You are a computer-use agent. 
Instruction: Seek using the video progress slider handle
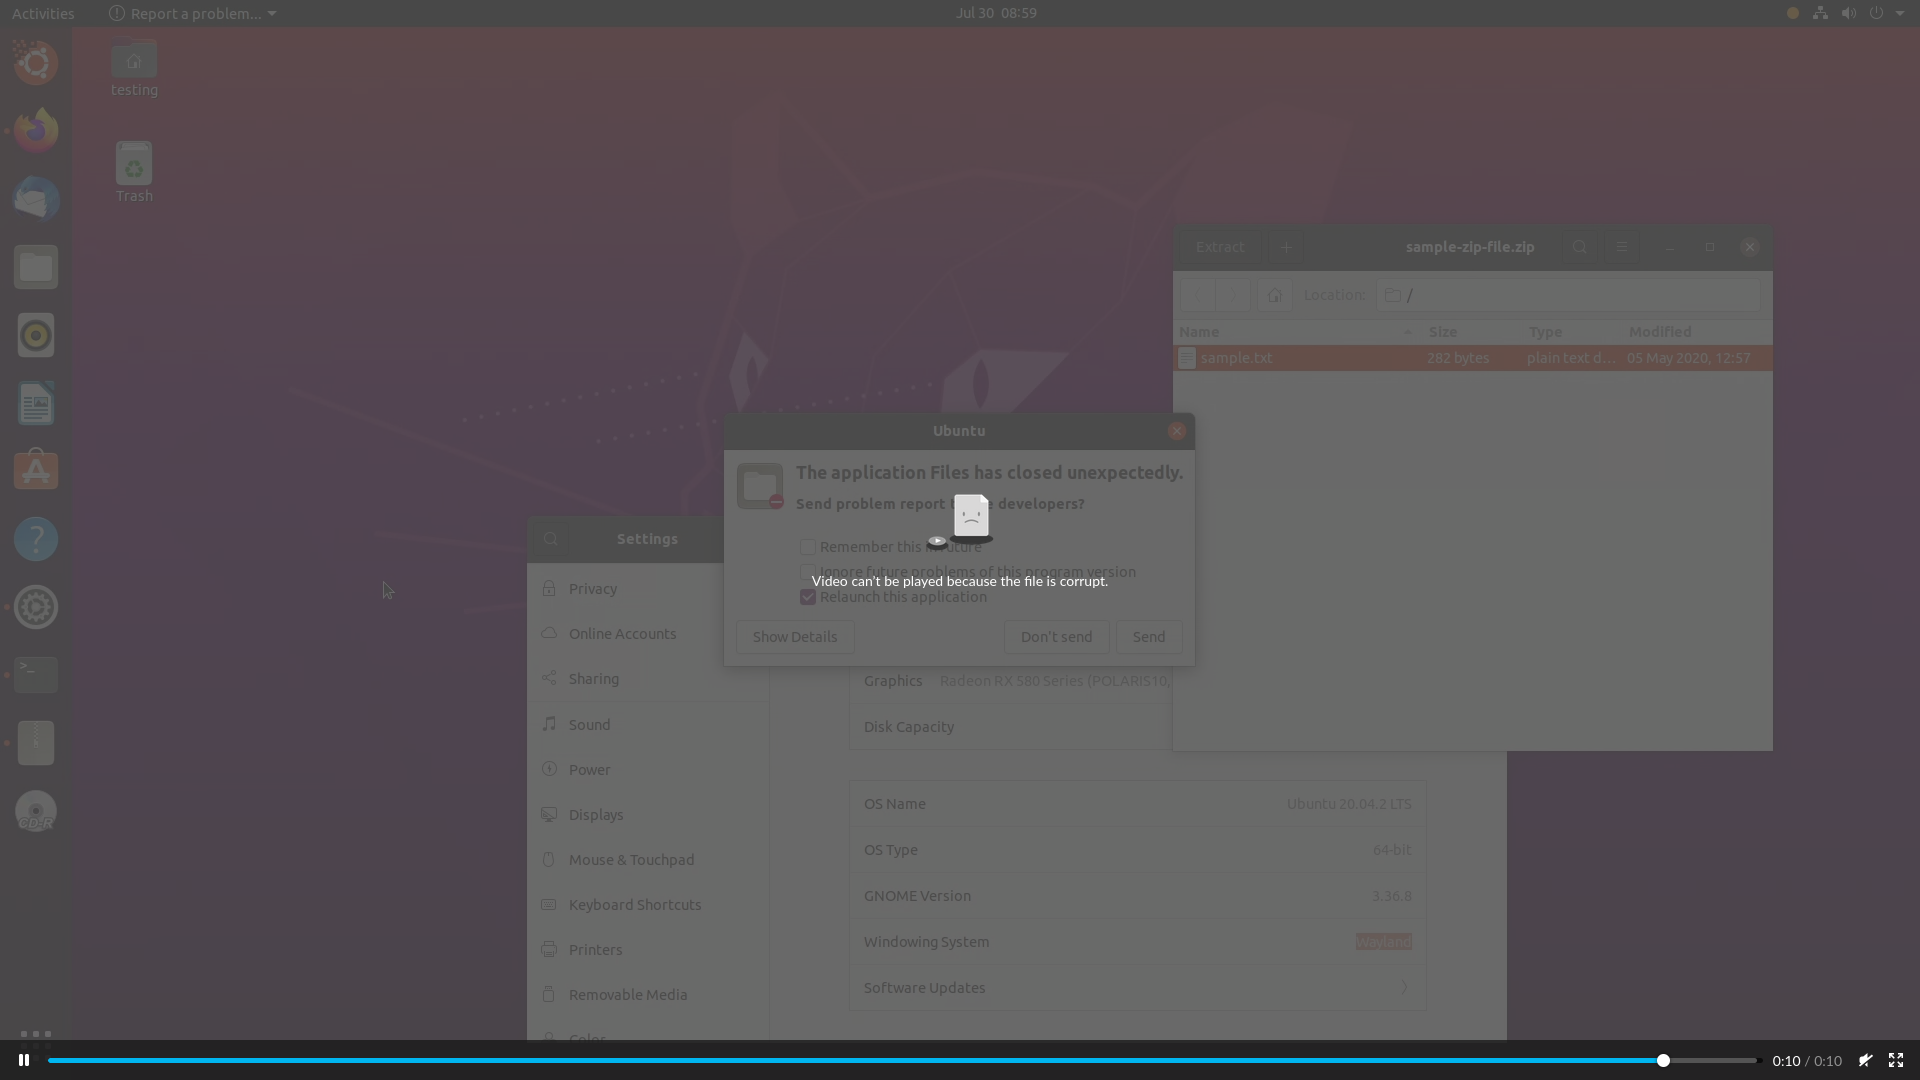pos(1663,1060)
